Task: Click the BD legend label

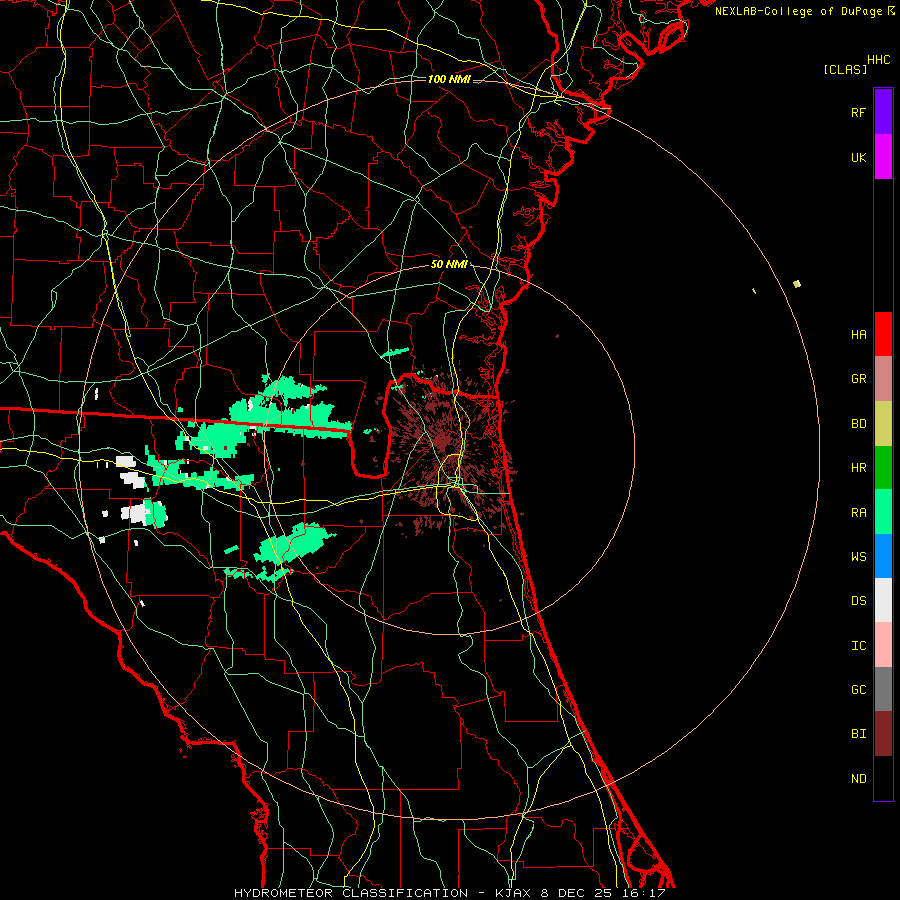Action: tap(858, 424)
